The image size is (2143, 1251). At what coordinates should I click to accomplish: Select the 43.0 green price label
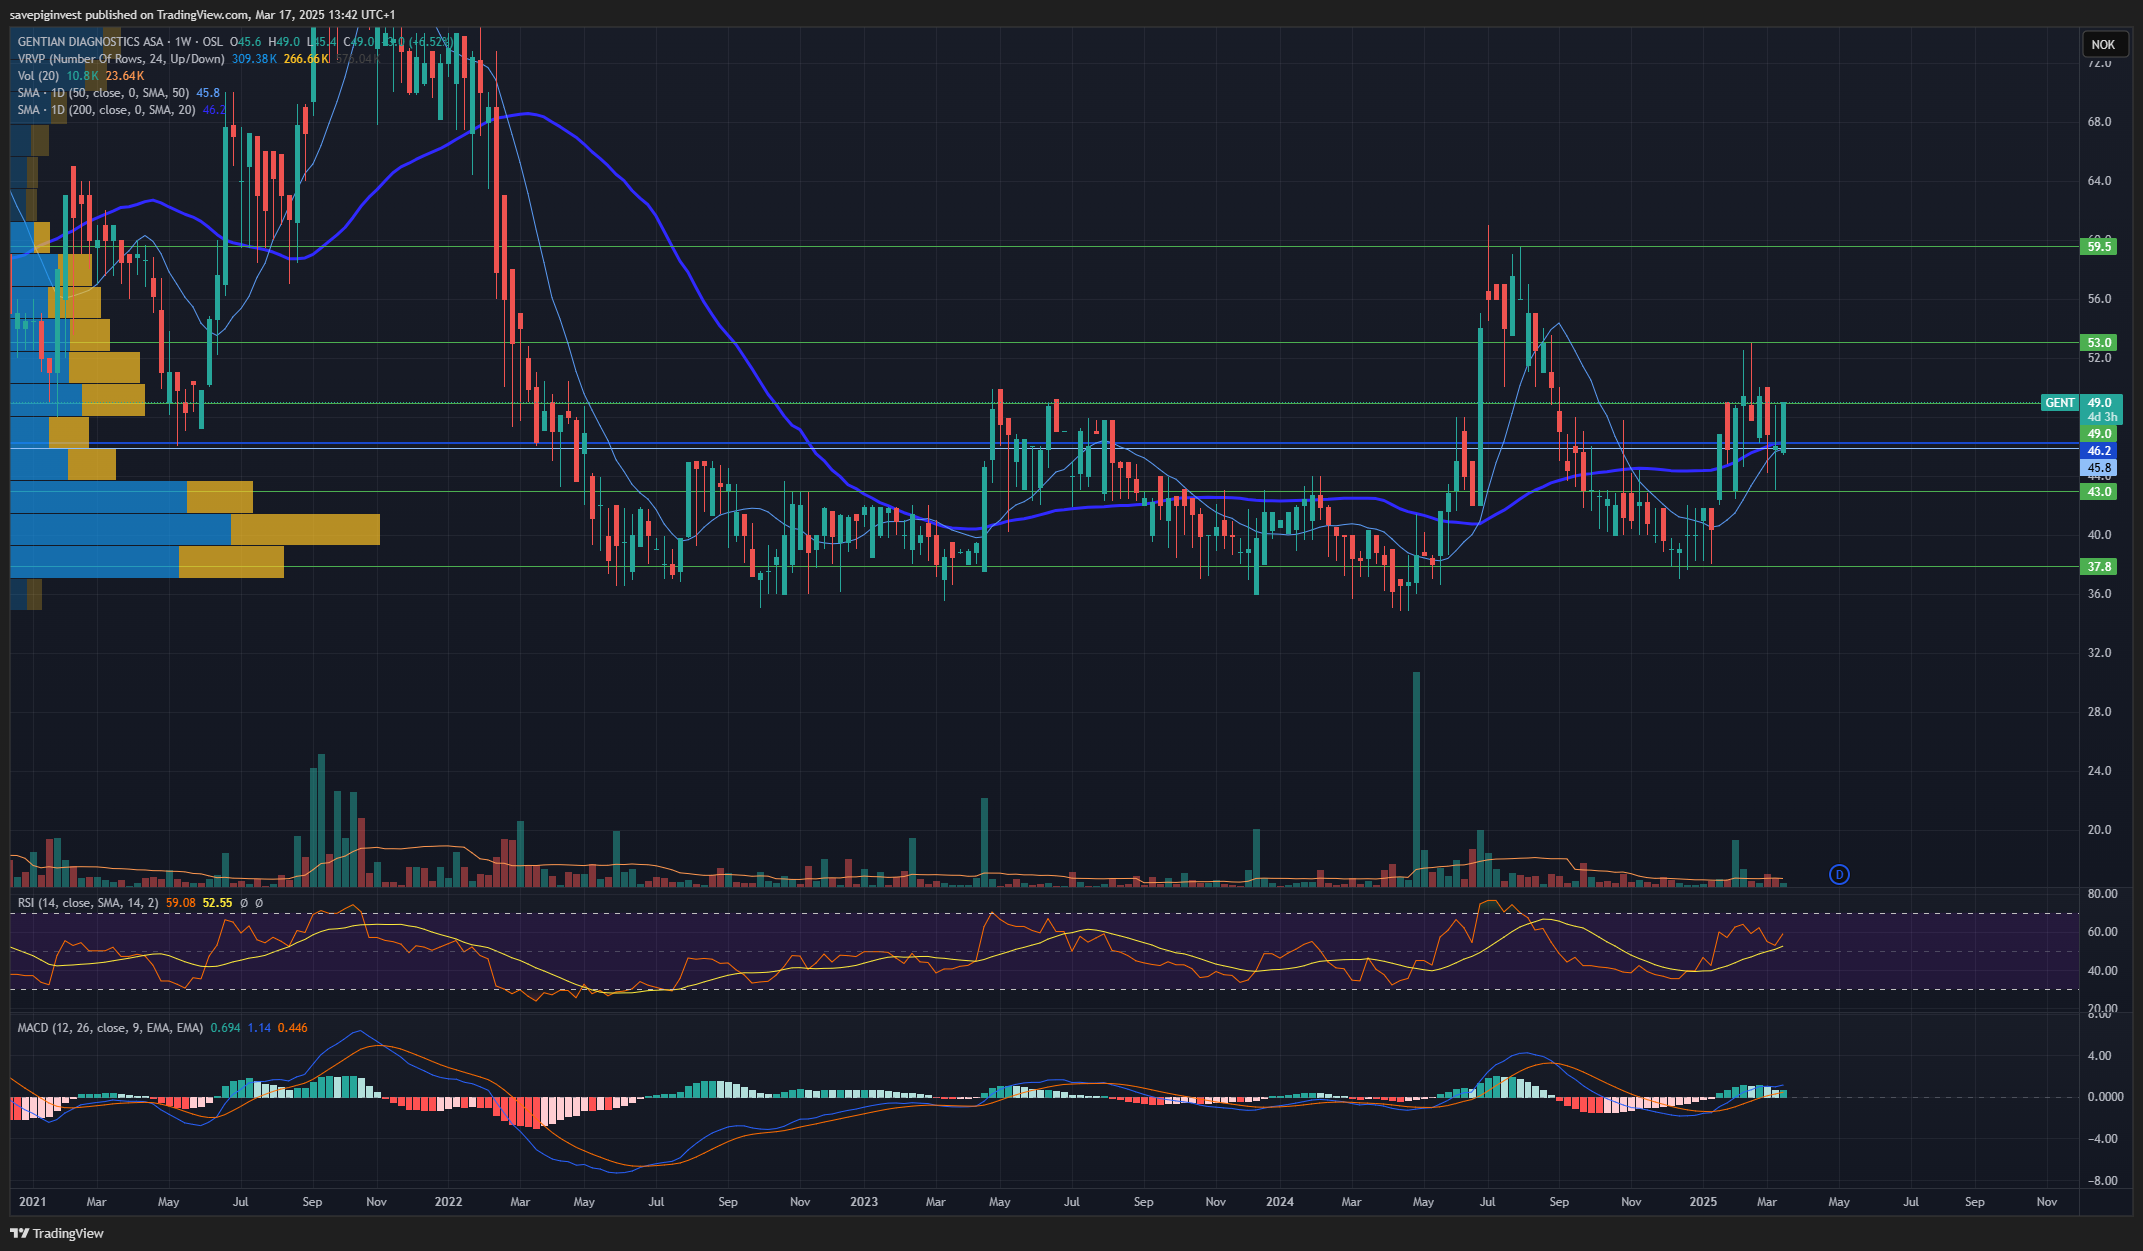(x=2099, y=491)
